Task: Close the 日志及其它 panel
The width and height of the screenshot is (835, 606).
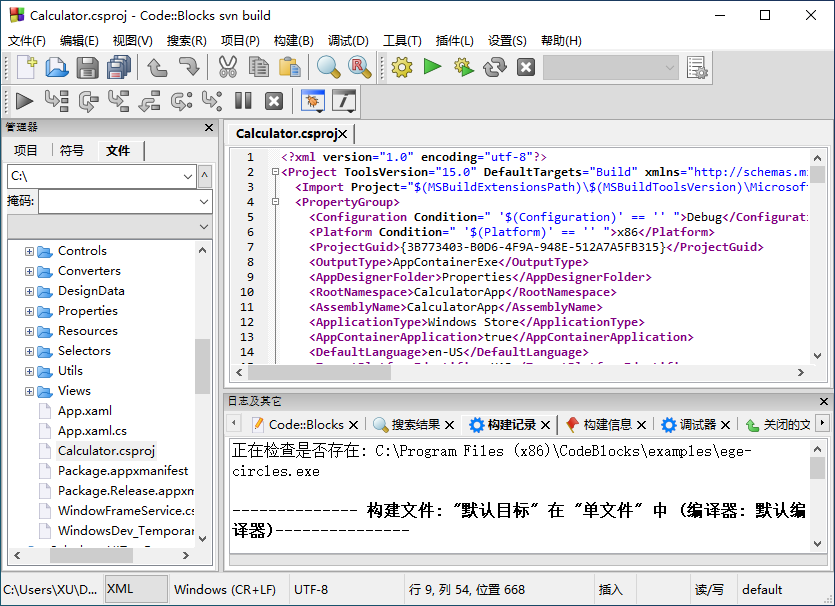Action: point(823,401)
